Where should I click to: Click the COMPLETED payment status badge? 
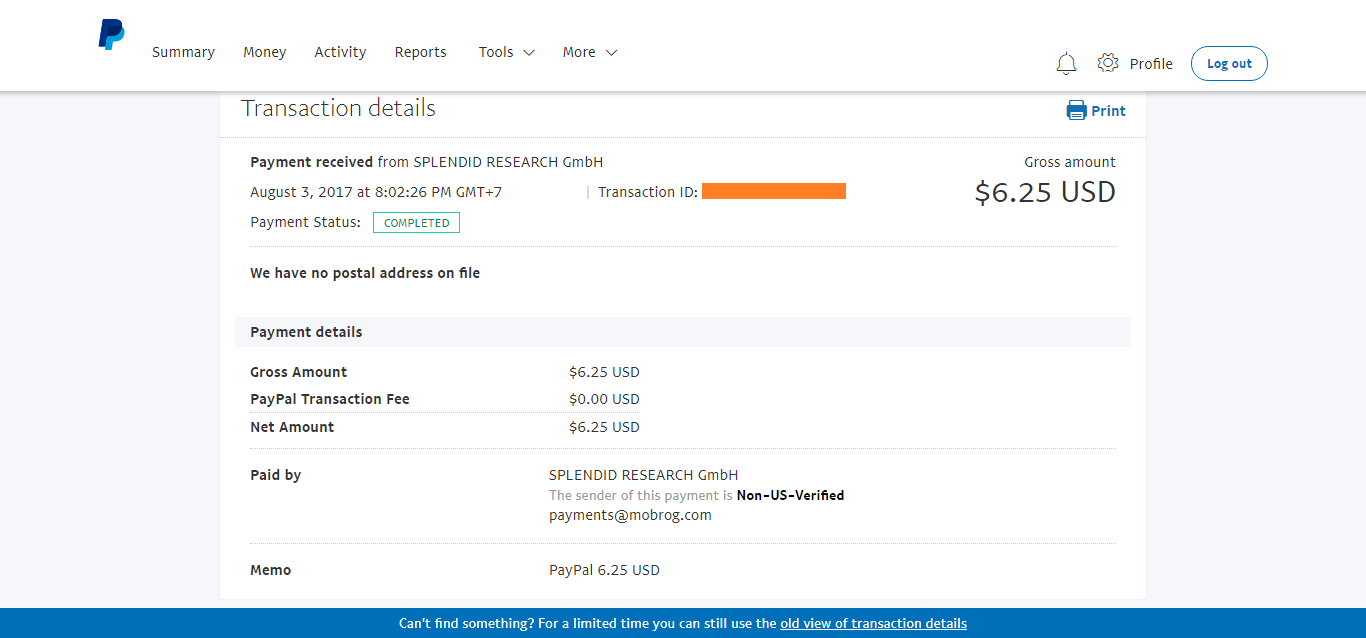tap(416, 223)
